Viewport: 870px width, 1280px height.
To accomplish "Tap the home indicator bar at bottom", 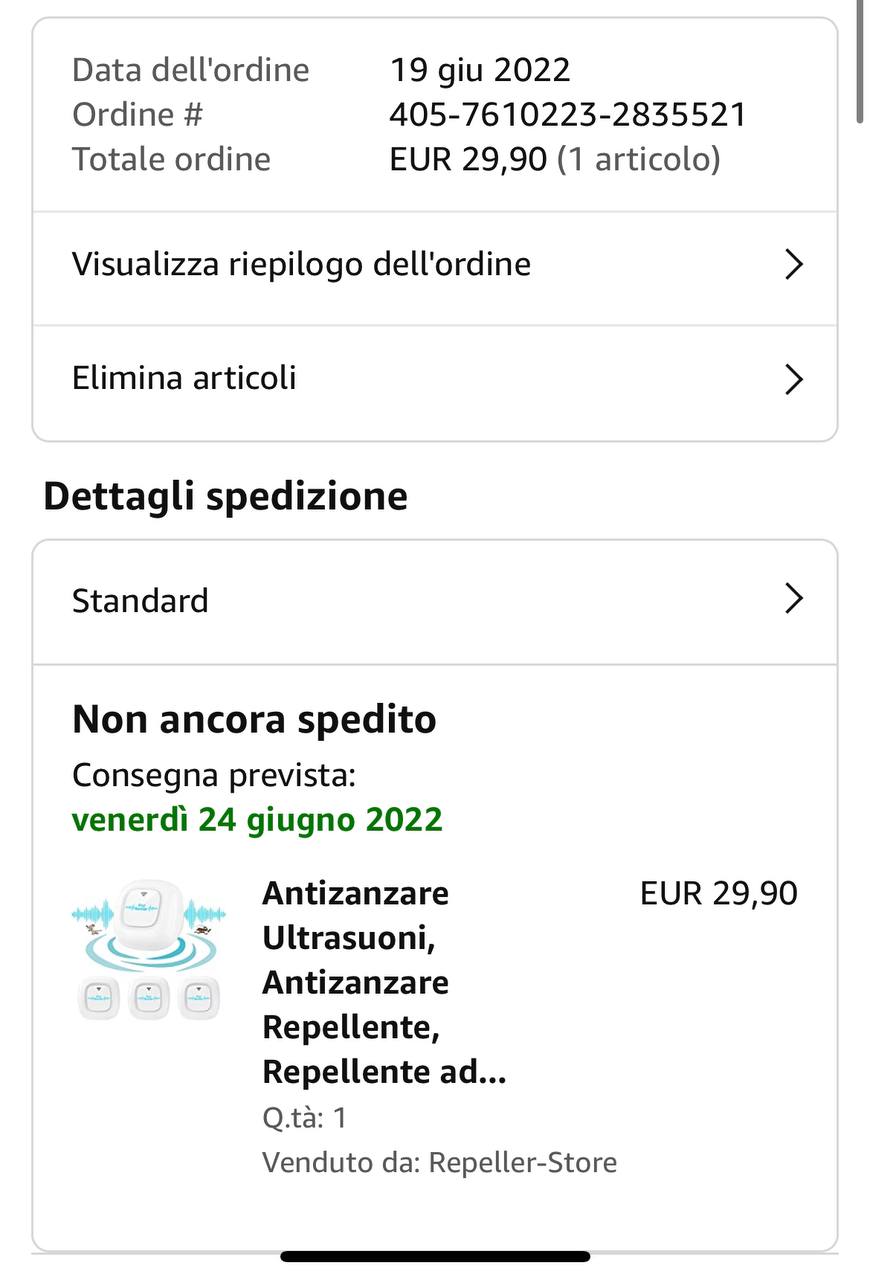I will (435, 1256).
